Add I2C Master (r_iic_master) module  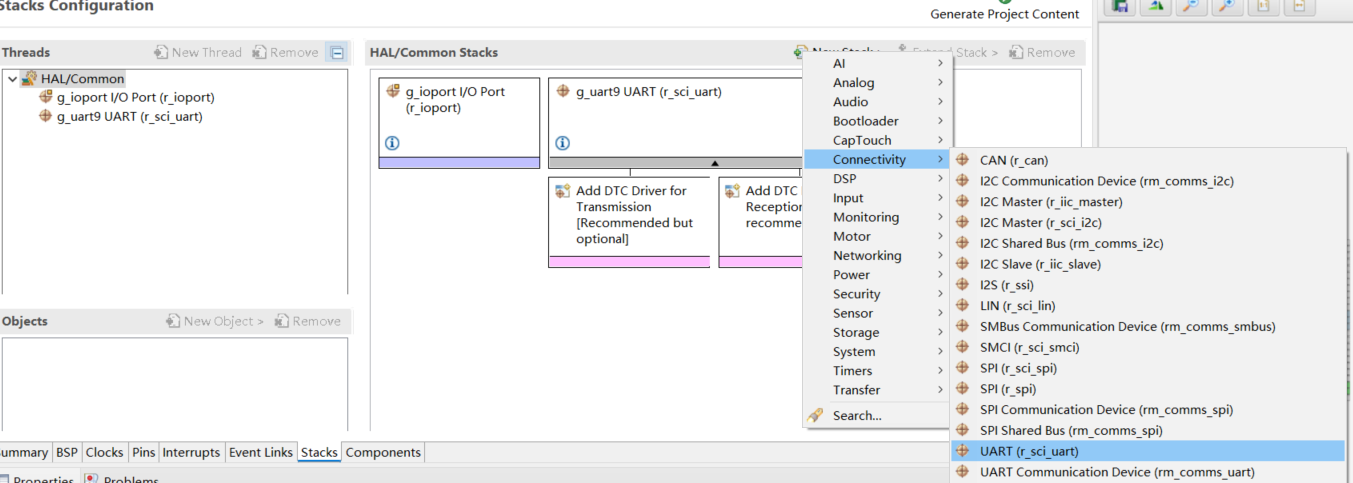pyautogui.click(x=1148, y=202)
